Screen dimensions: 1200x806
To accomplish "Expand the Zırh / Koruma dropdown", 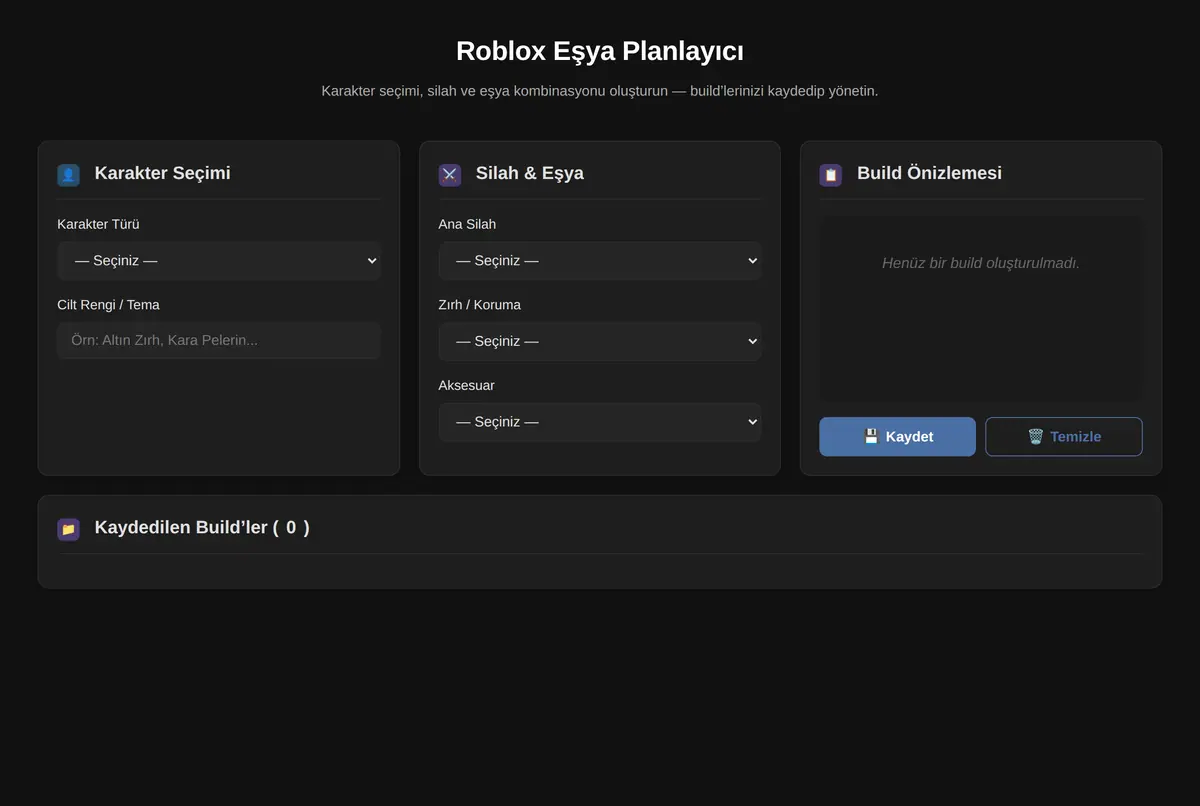I will 600,341.
